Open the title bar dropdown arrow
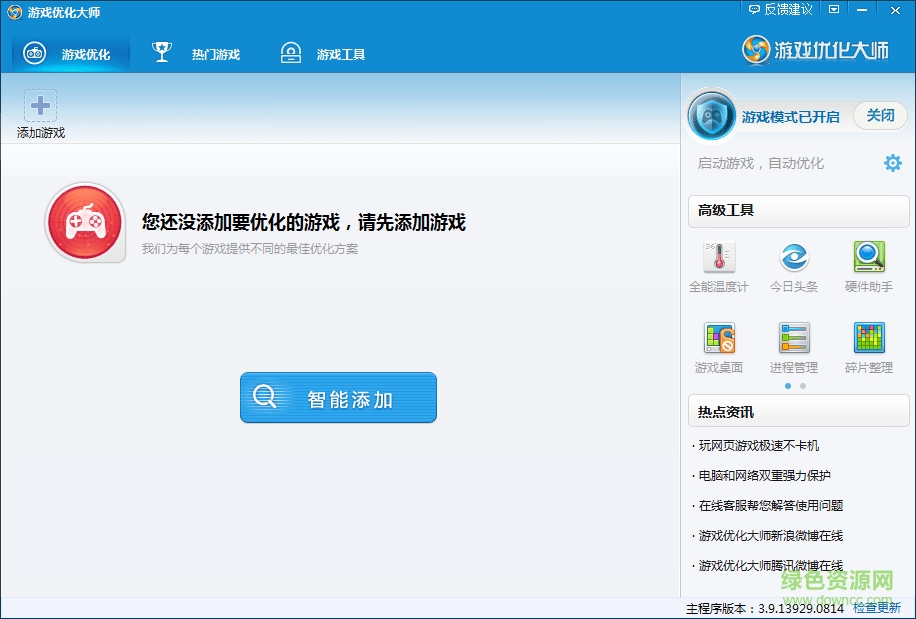 click(x=834, y=10)
